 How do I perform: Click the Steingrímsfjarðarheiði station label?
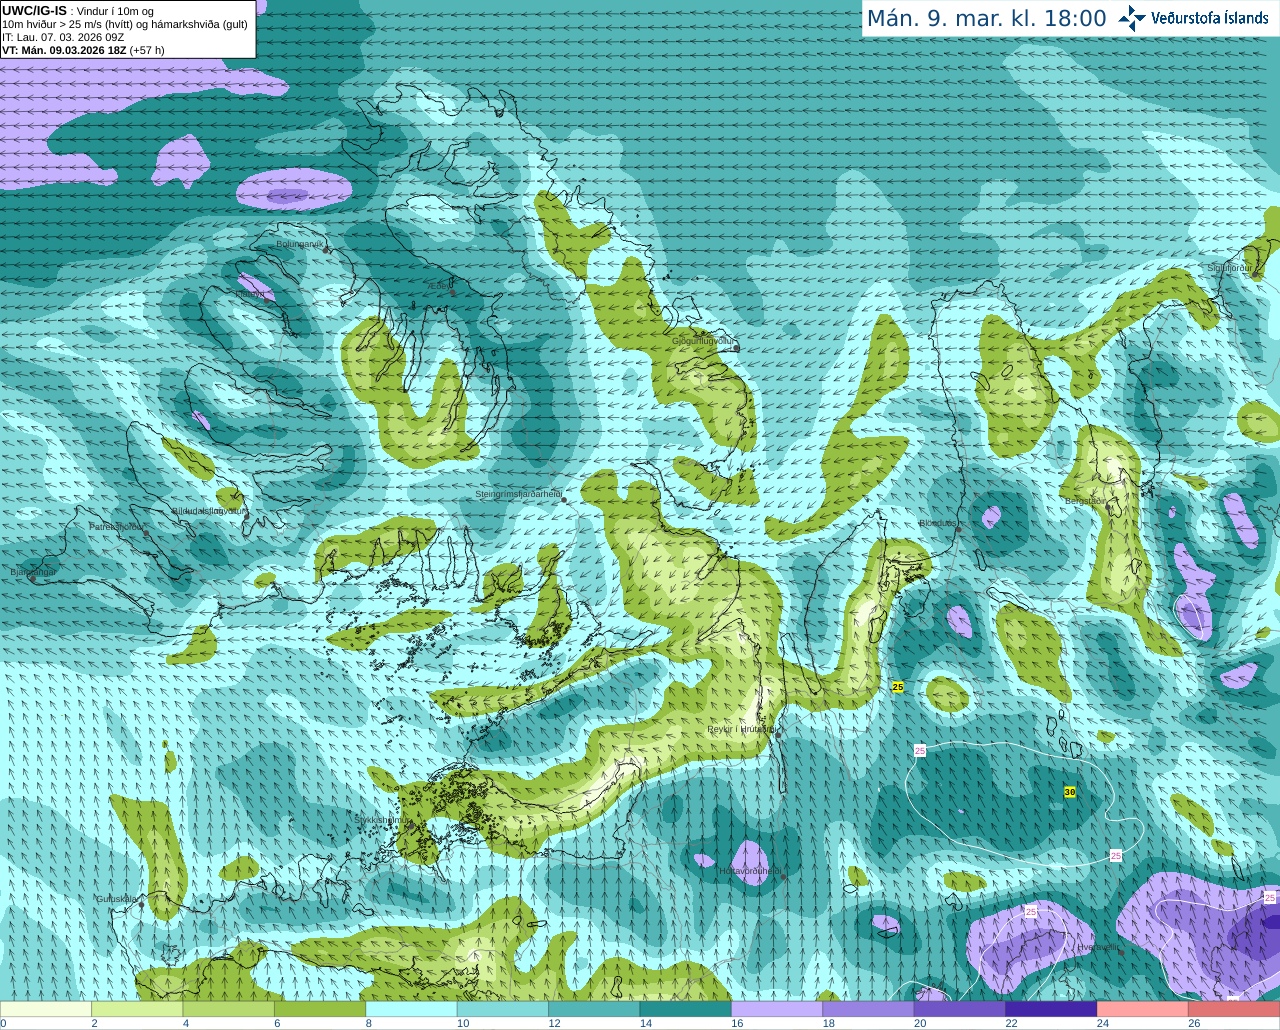(x=518, y=494)
